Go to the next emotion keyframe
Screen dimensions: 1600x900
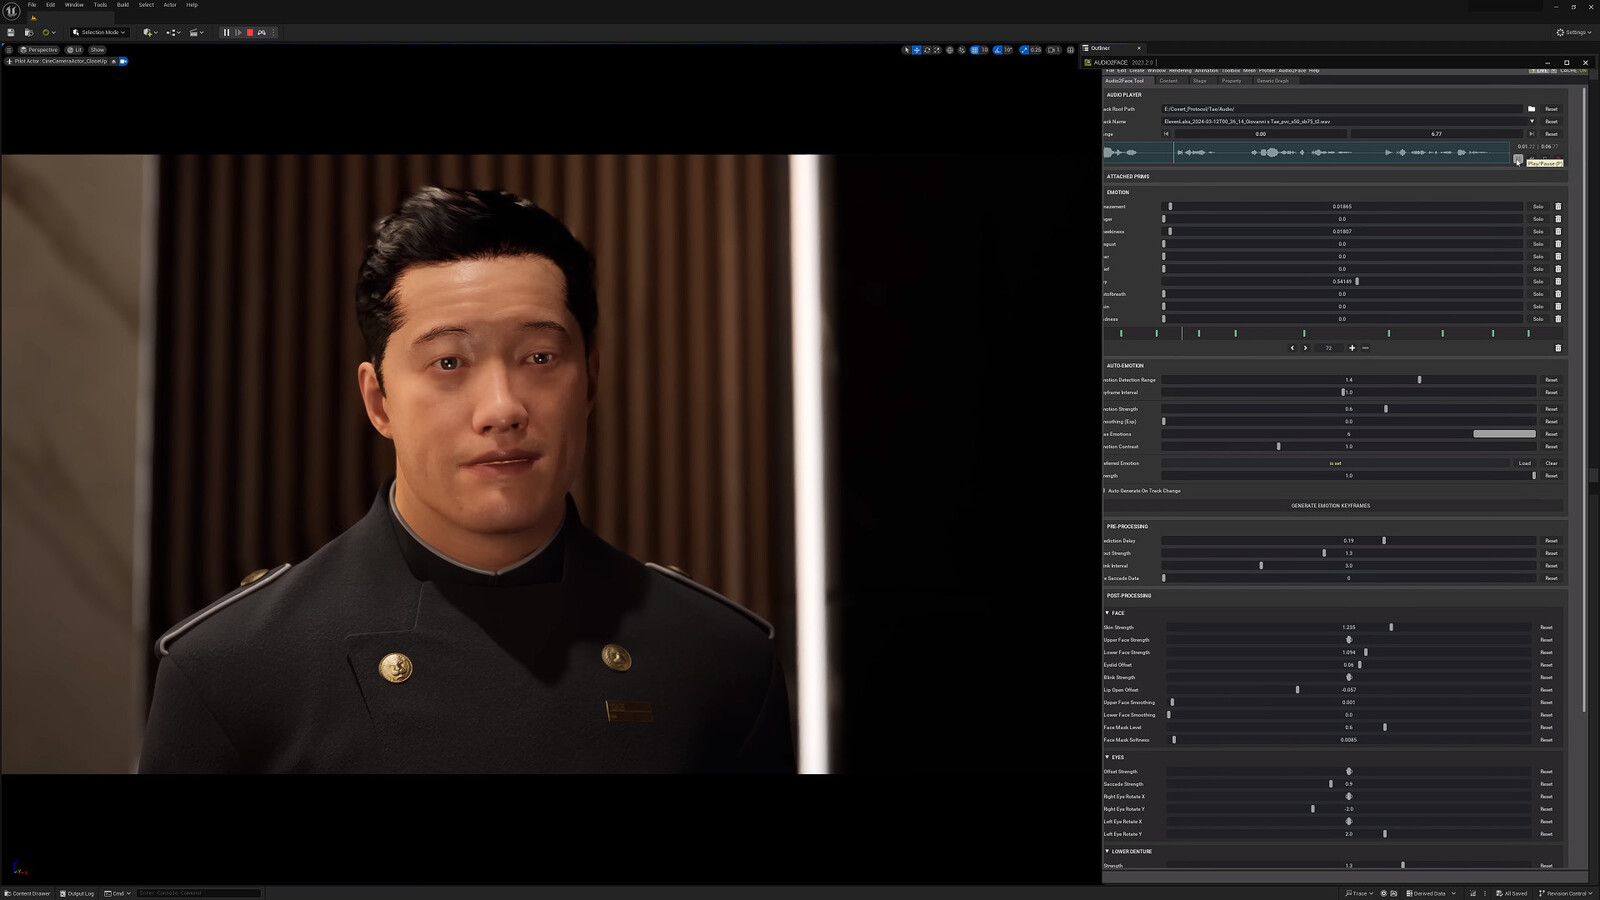tap(1305, 348)
